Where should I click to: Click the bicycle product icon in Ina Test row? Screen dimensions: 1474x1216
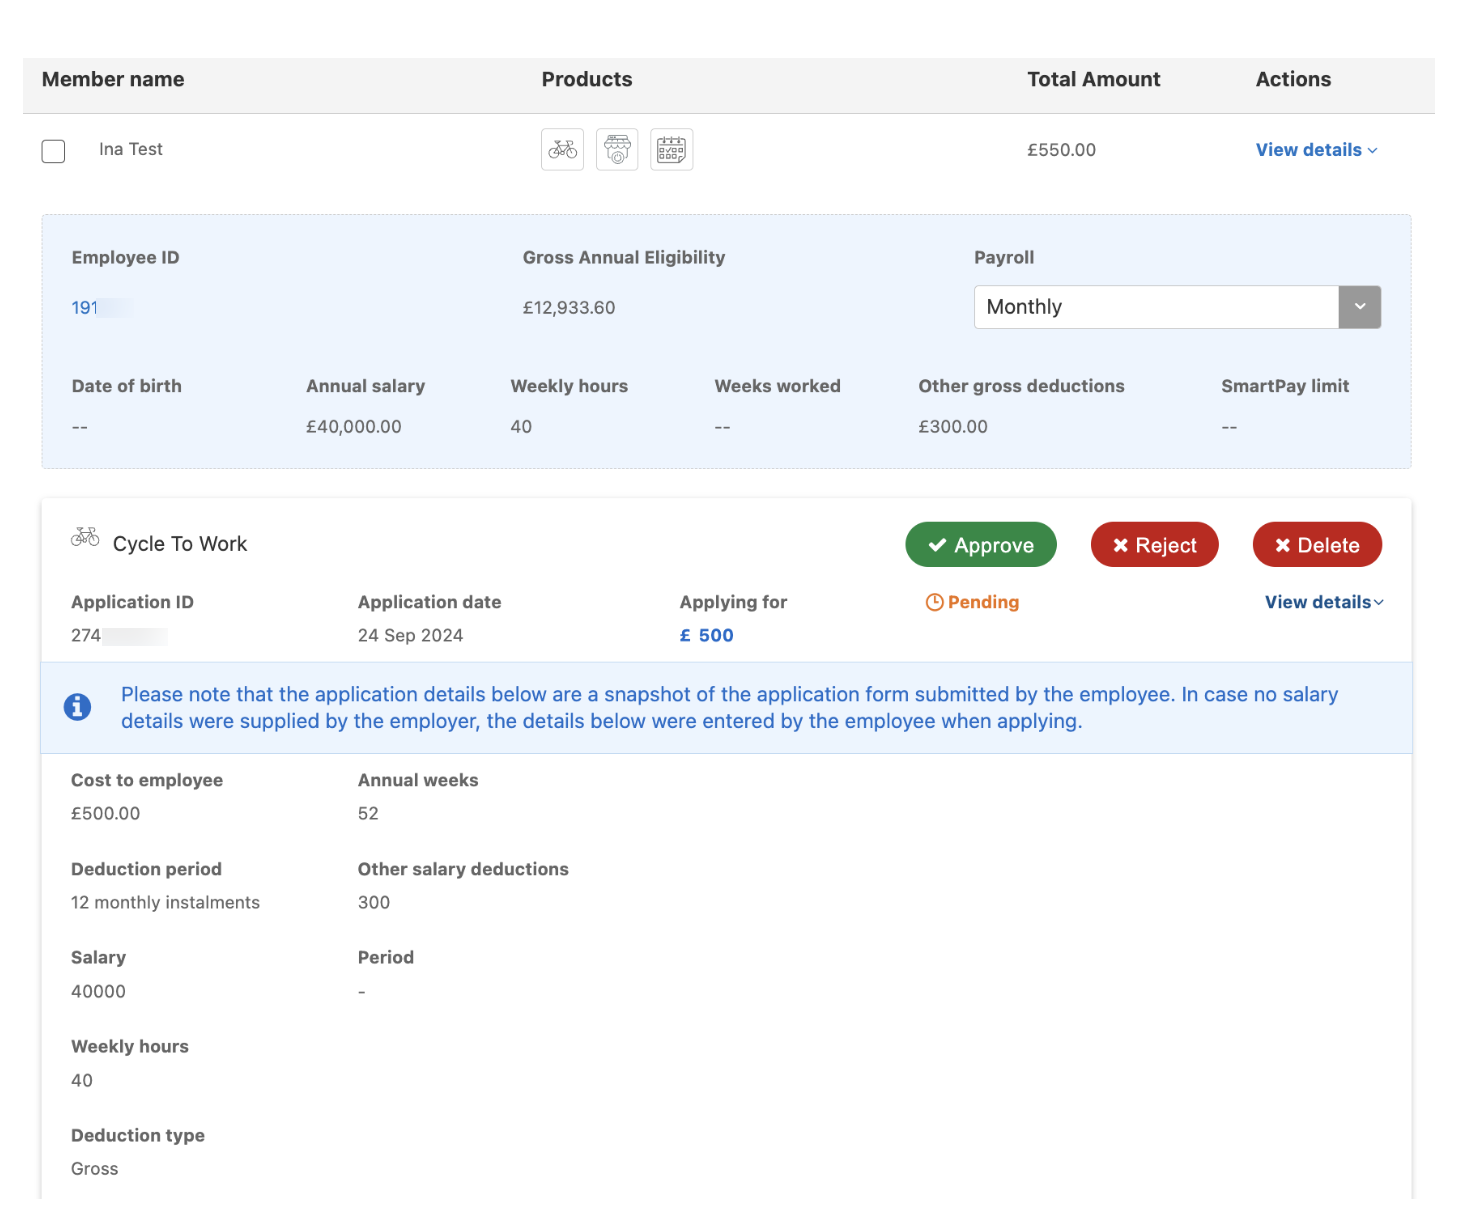click(562, 150)
